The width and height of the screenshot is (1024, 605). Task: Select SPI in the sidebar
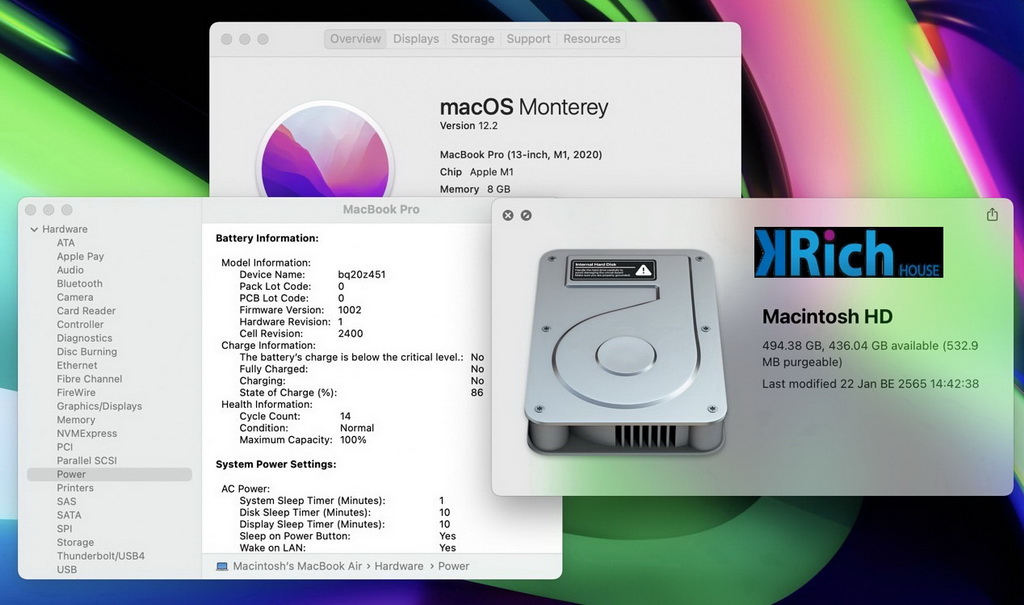[x=65, y=529]
